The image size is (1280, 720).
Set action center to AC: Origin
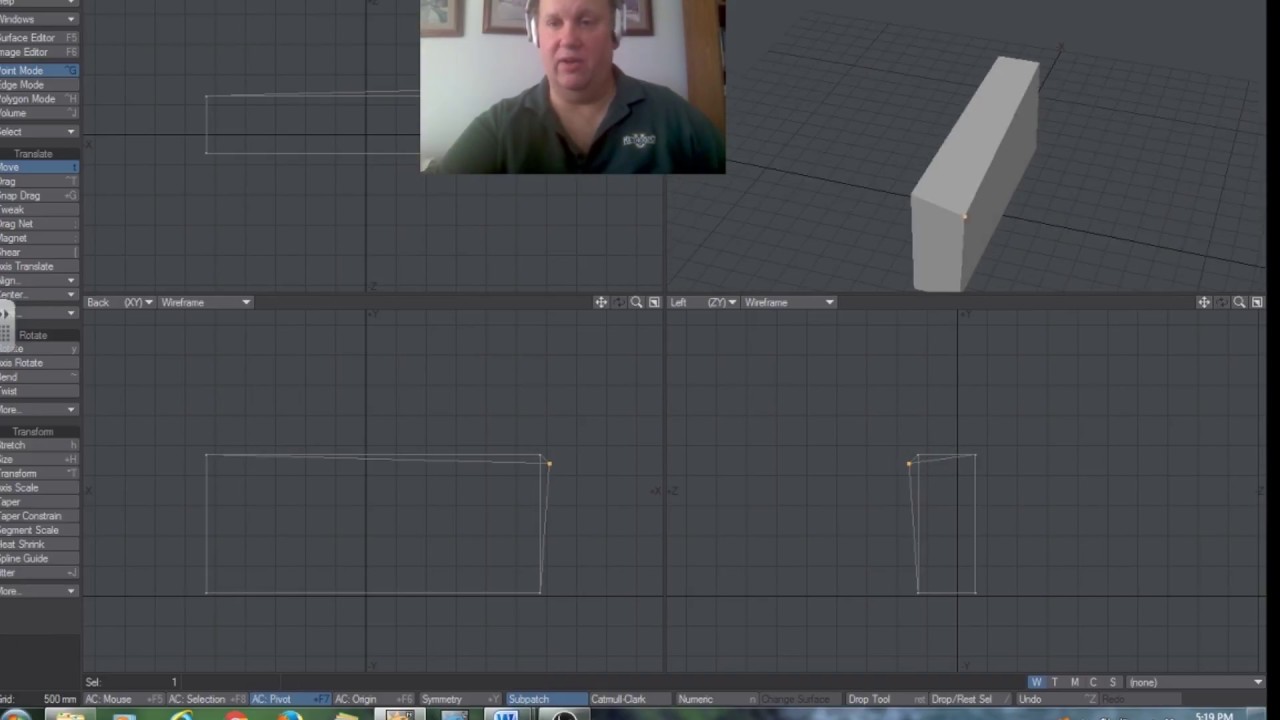coord(374,699)
